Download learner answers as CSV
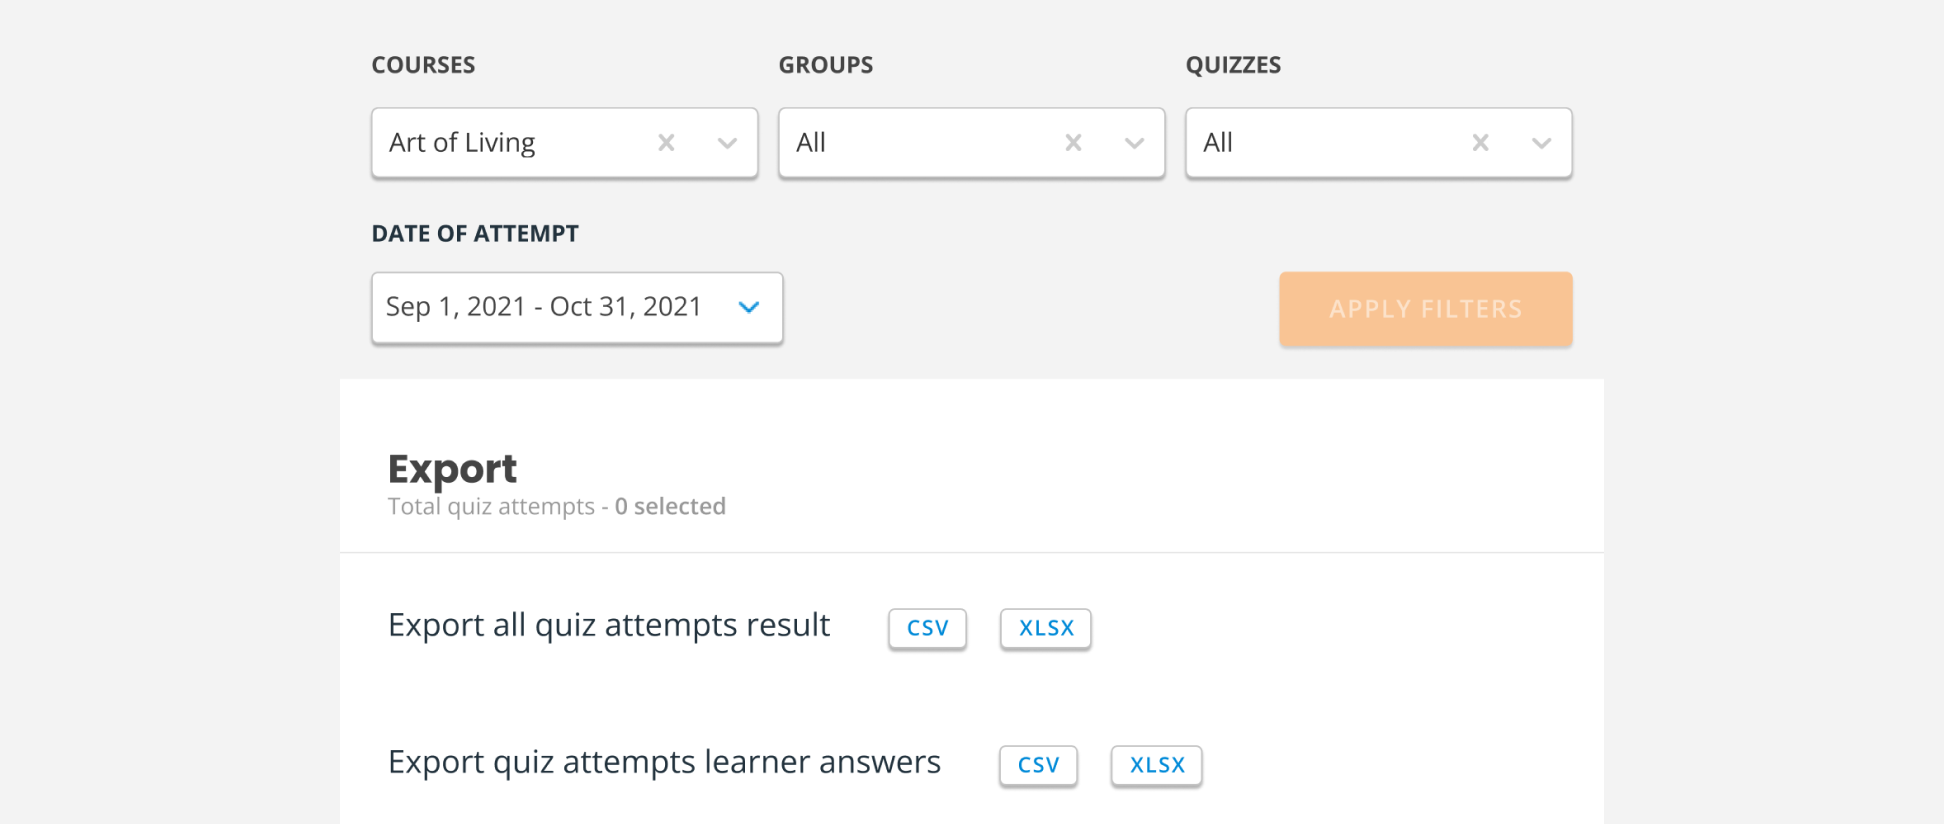 1038,765
